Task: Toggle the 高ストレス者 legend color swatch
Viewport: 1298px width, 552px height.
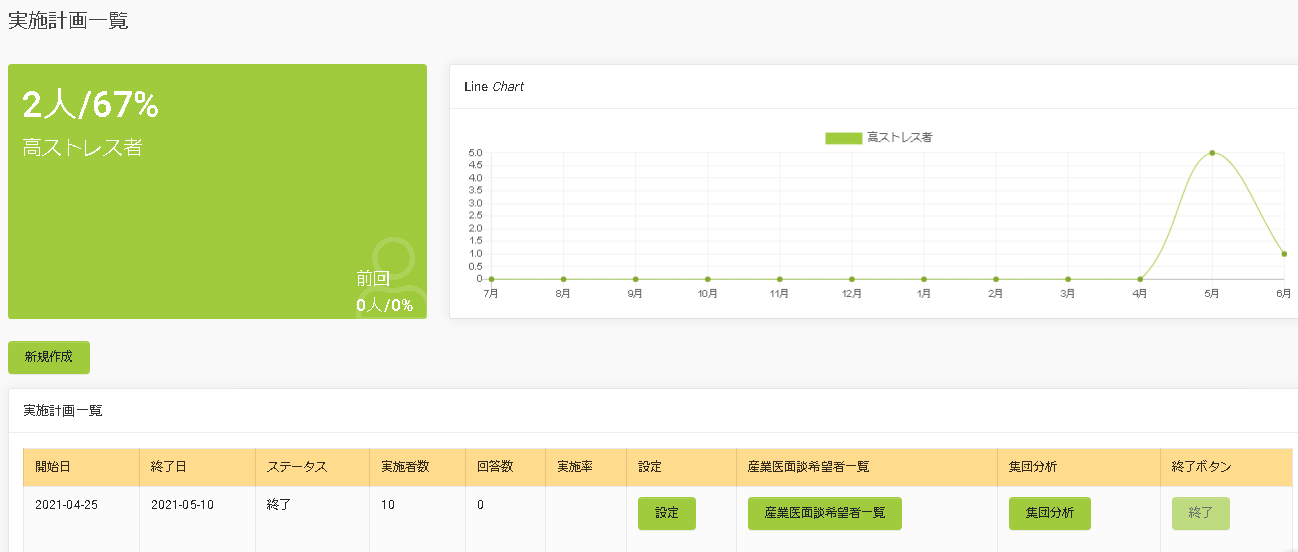Action: tap(843, 138)
